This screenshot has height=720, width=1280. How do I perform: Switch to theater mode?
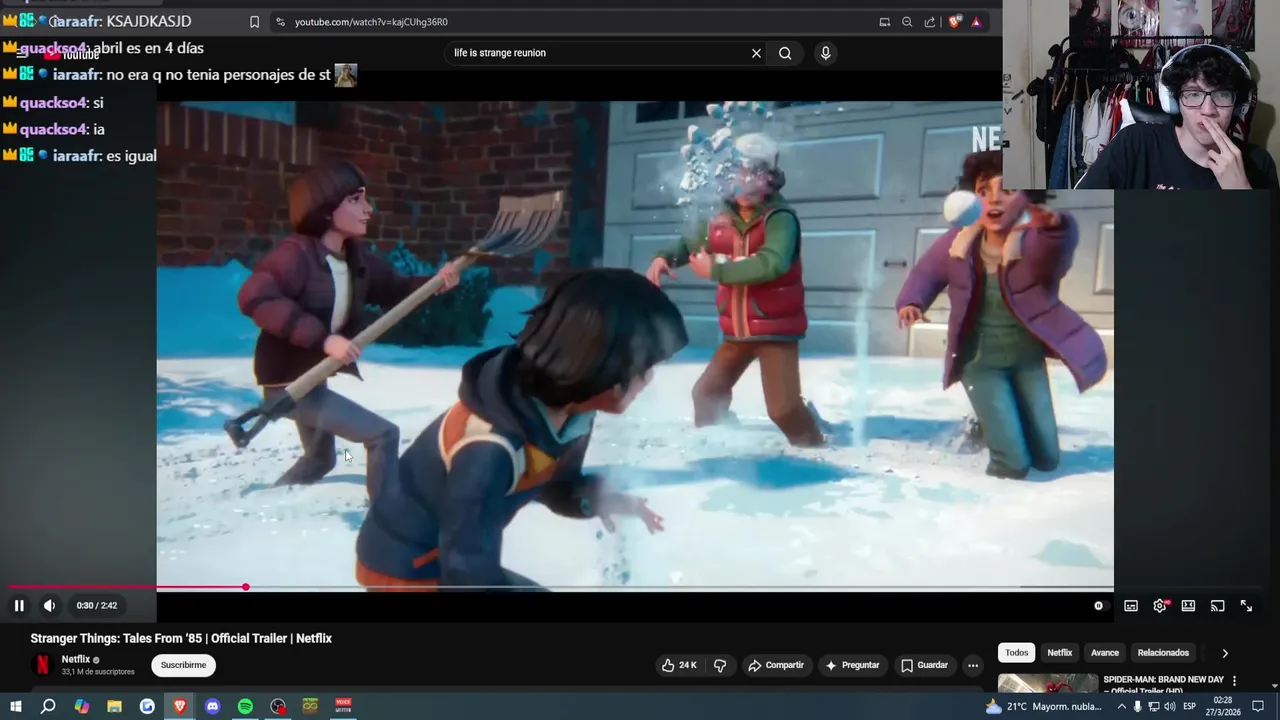(x=1188, y=605)
